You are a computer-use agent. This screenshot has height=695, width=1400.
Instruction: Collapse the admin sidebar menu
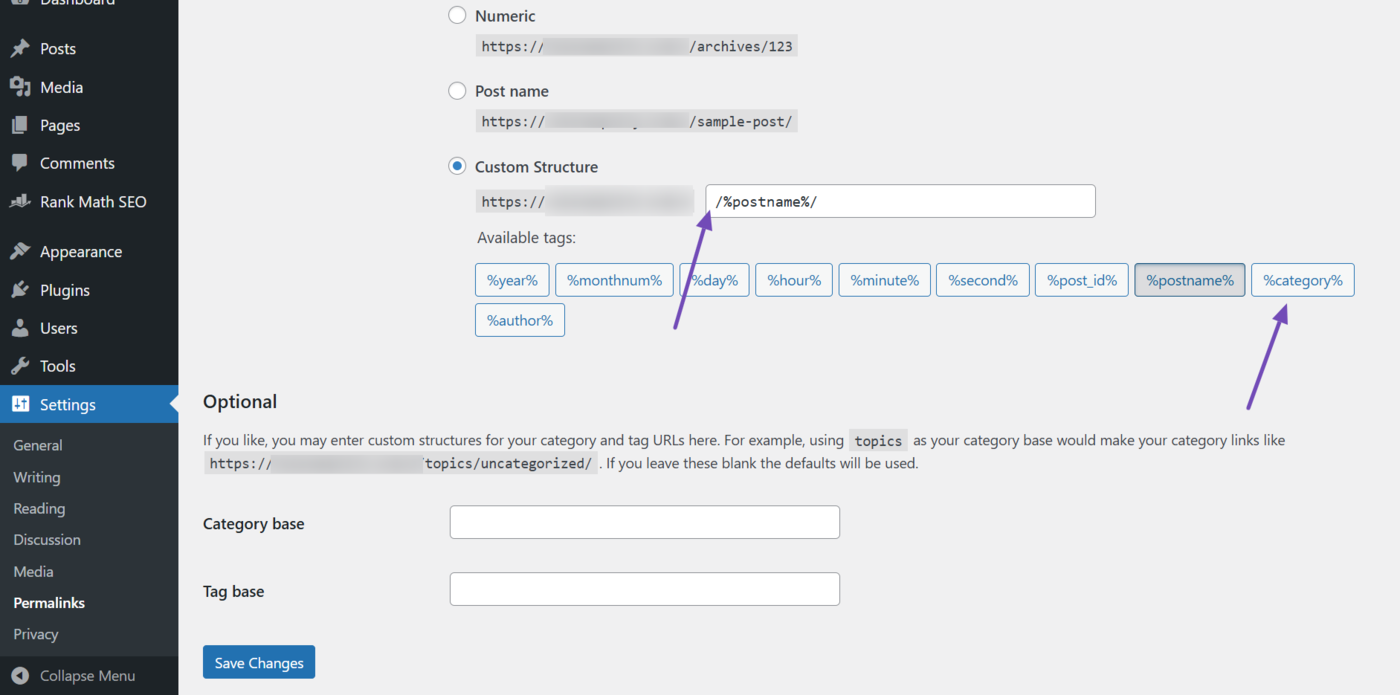pos(89,675)
